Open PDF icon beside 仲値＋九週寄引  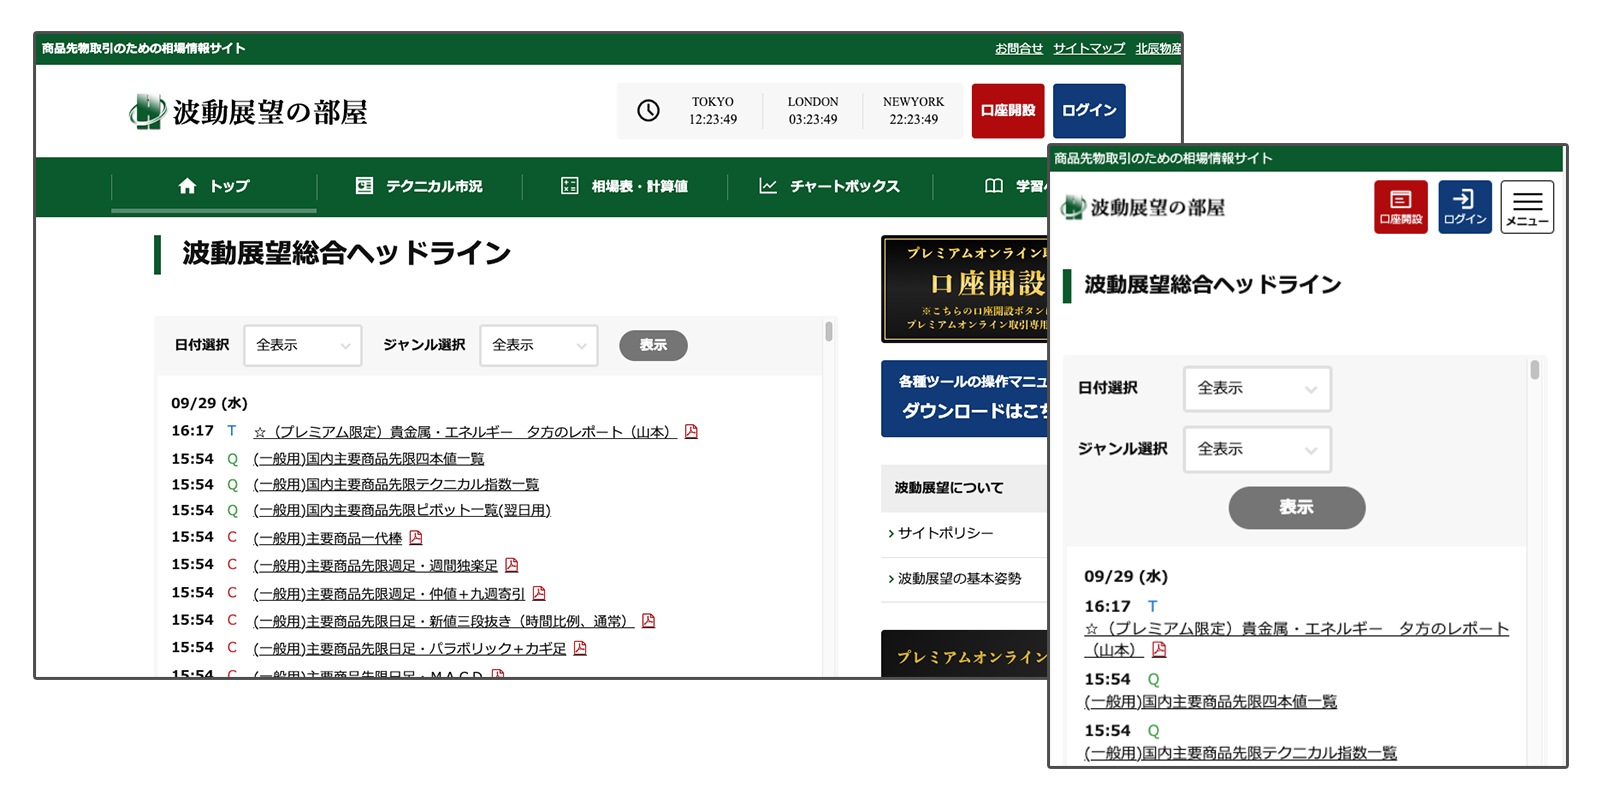click(539, 593)
